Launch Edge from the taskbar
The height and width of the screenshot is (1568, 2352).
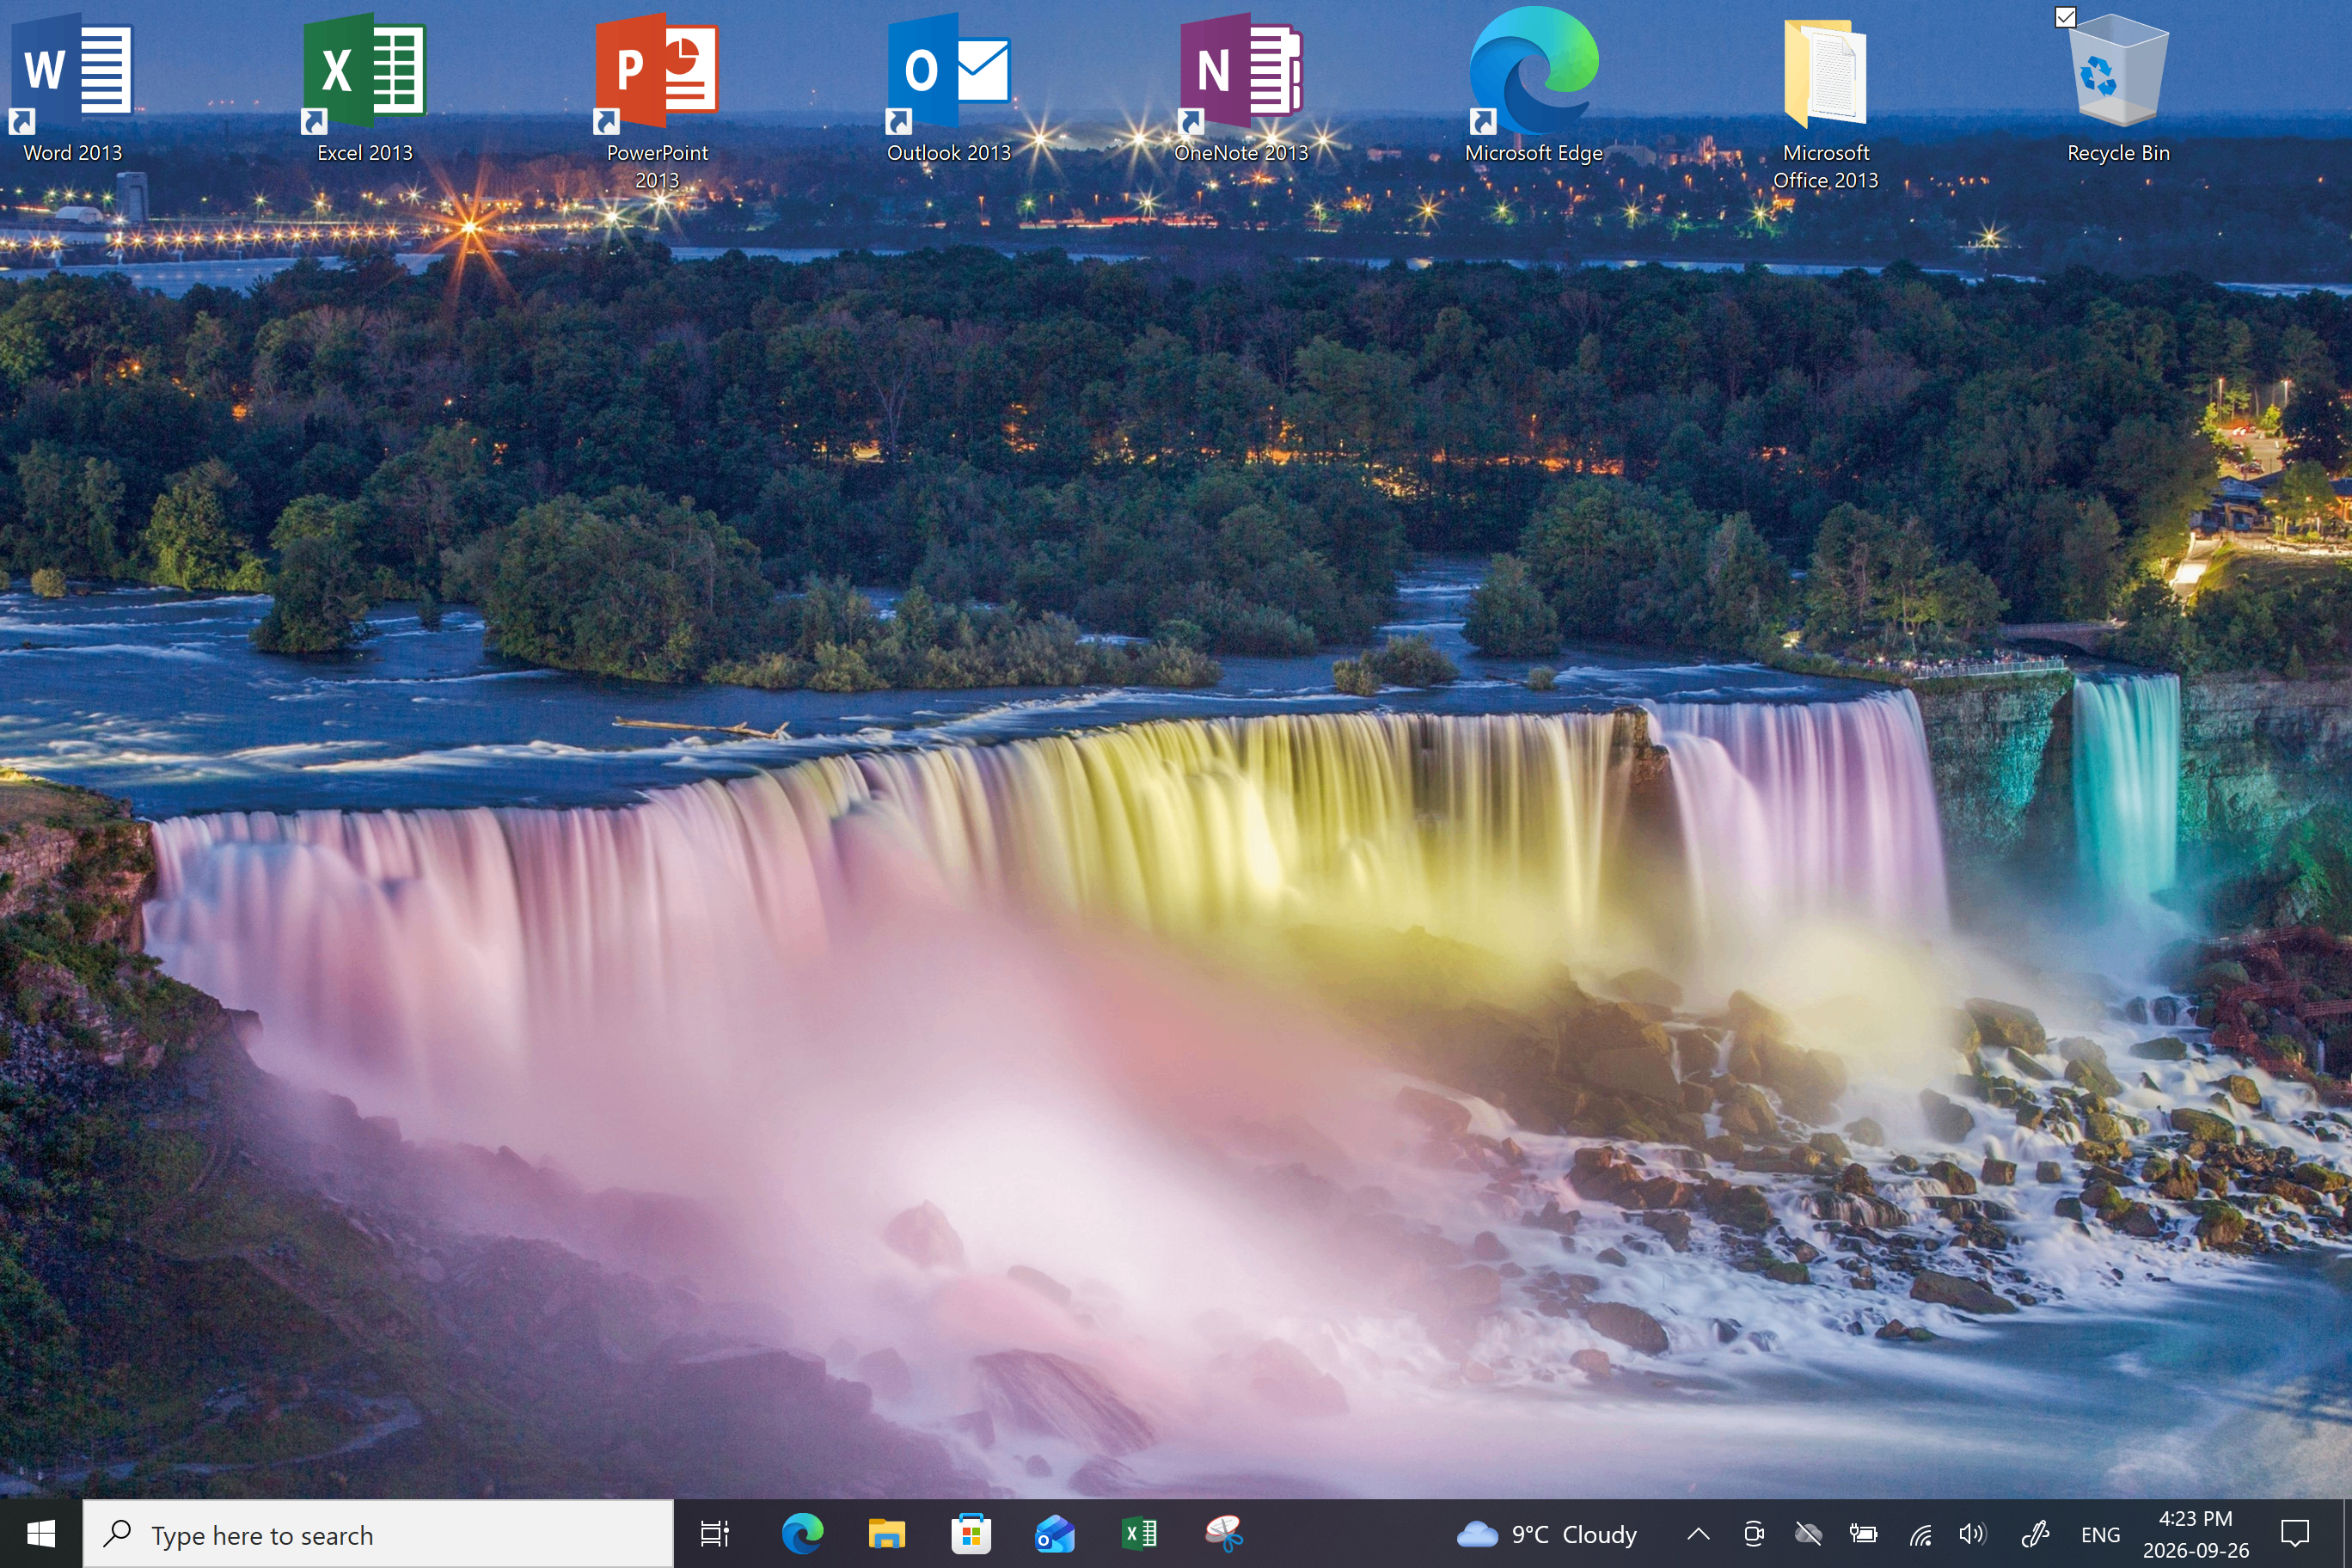point(802,1533)
